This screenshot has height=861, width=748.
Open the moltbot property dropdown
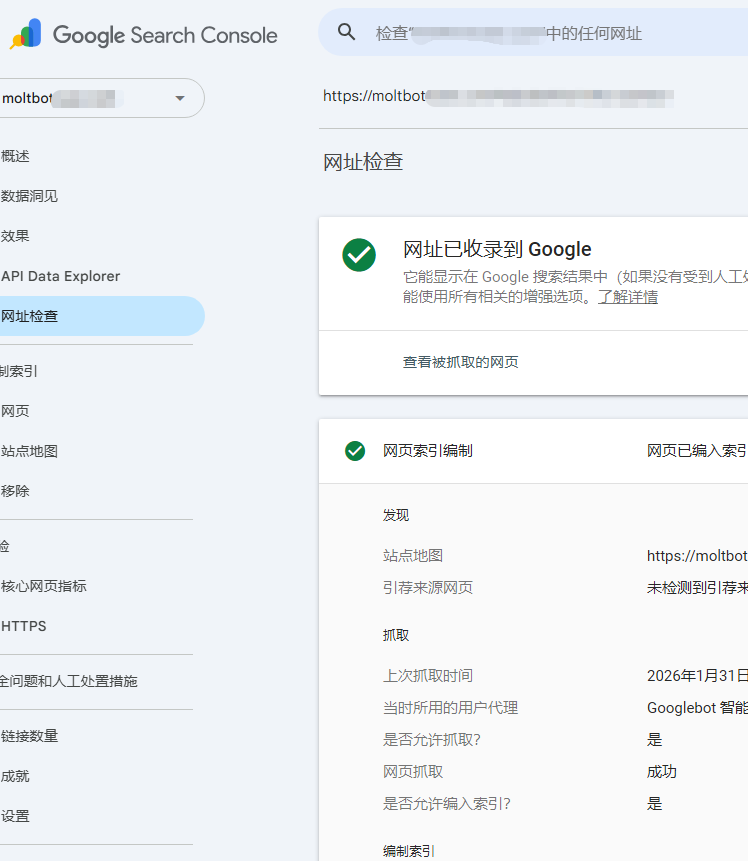click(x=102, y=98)
